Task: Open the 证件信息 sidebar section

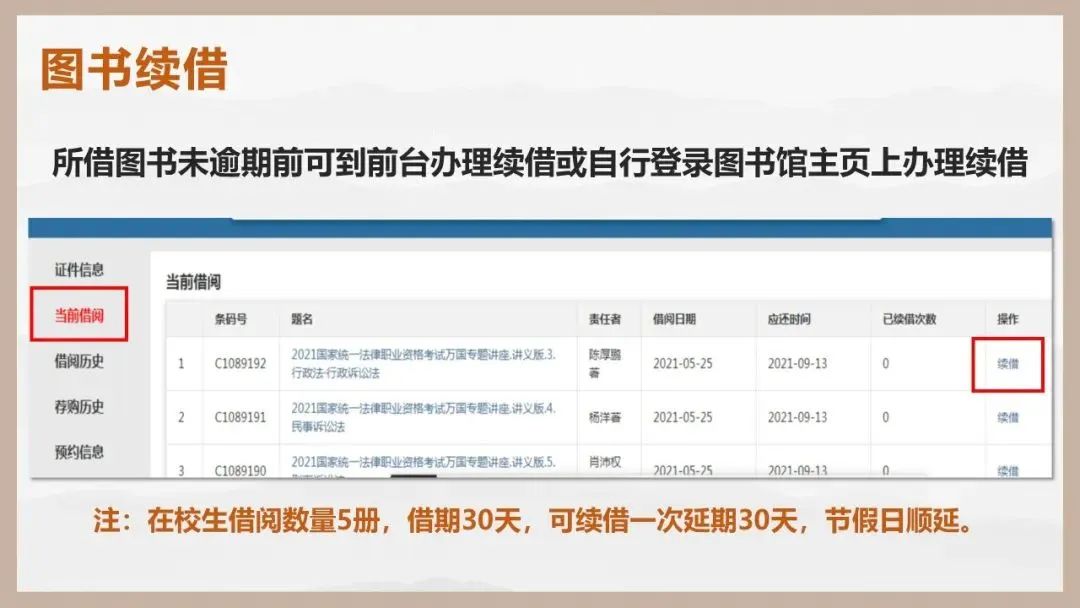Action: pos(79,270)
